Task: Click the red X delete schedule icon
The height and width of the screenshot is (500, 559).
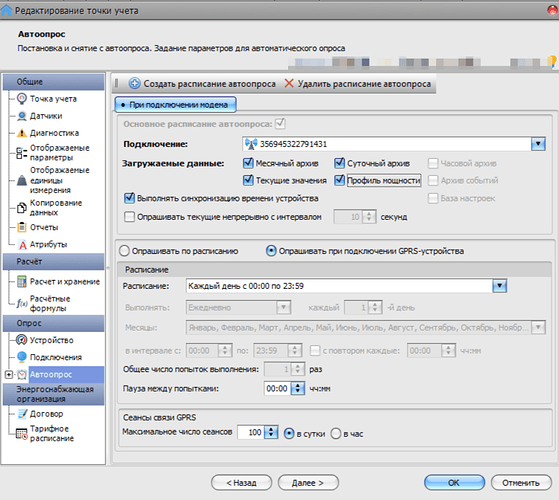Action: coord(289,83)
